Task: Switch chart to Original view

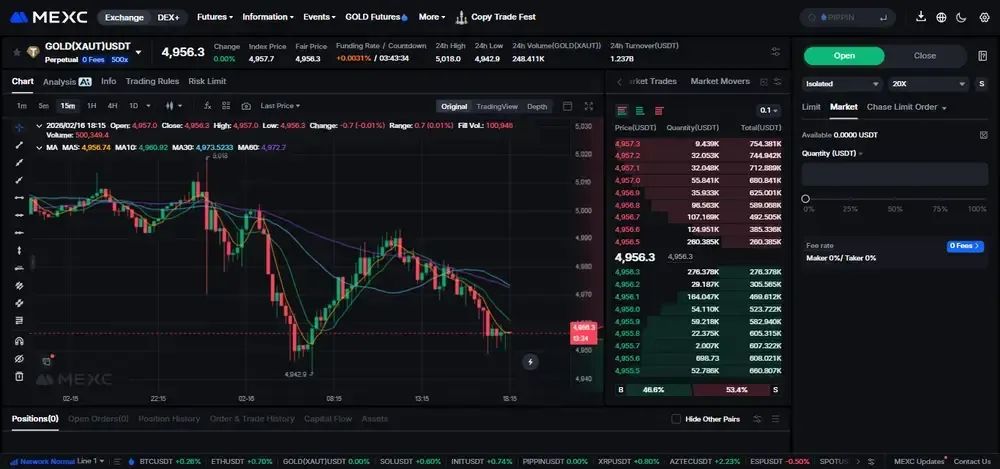Action: pyautogui.click(x=454, y=107)
